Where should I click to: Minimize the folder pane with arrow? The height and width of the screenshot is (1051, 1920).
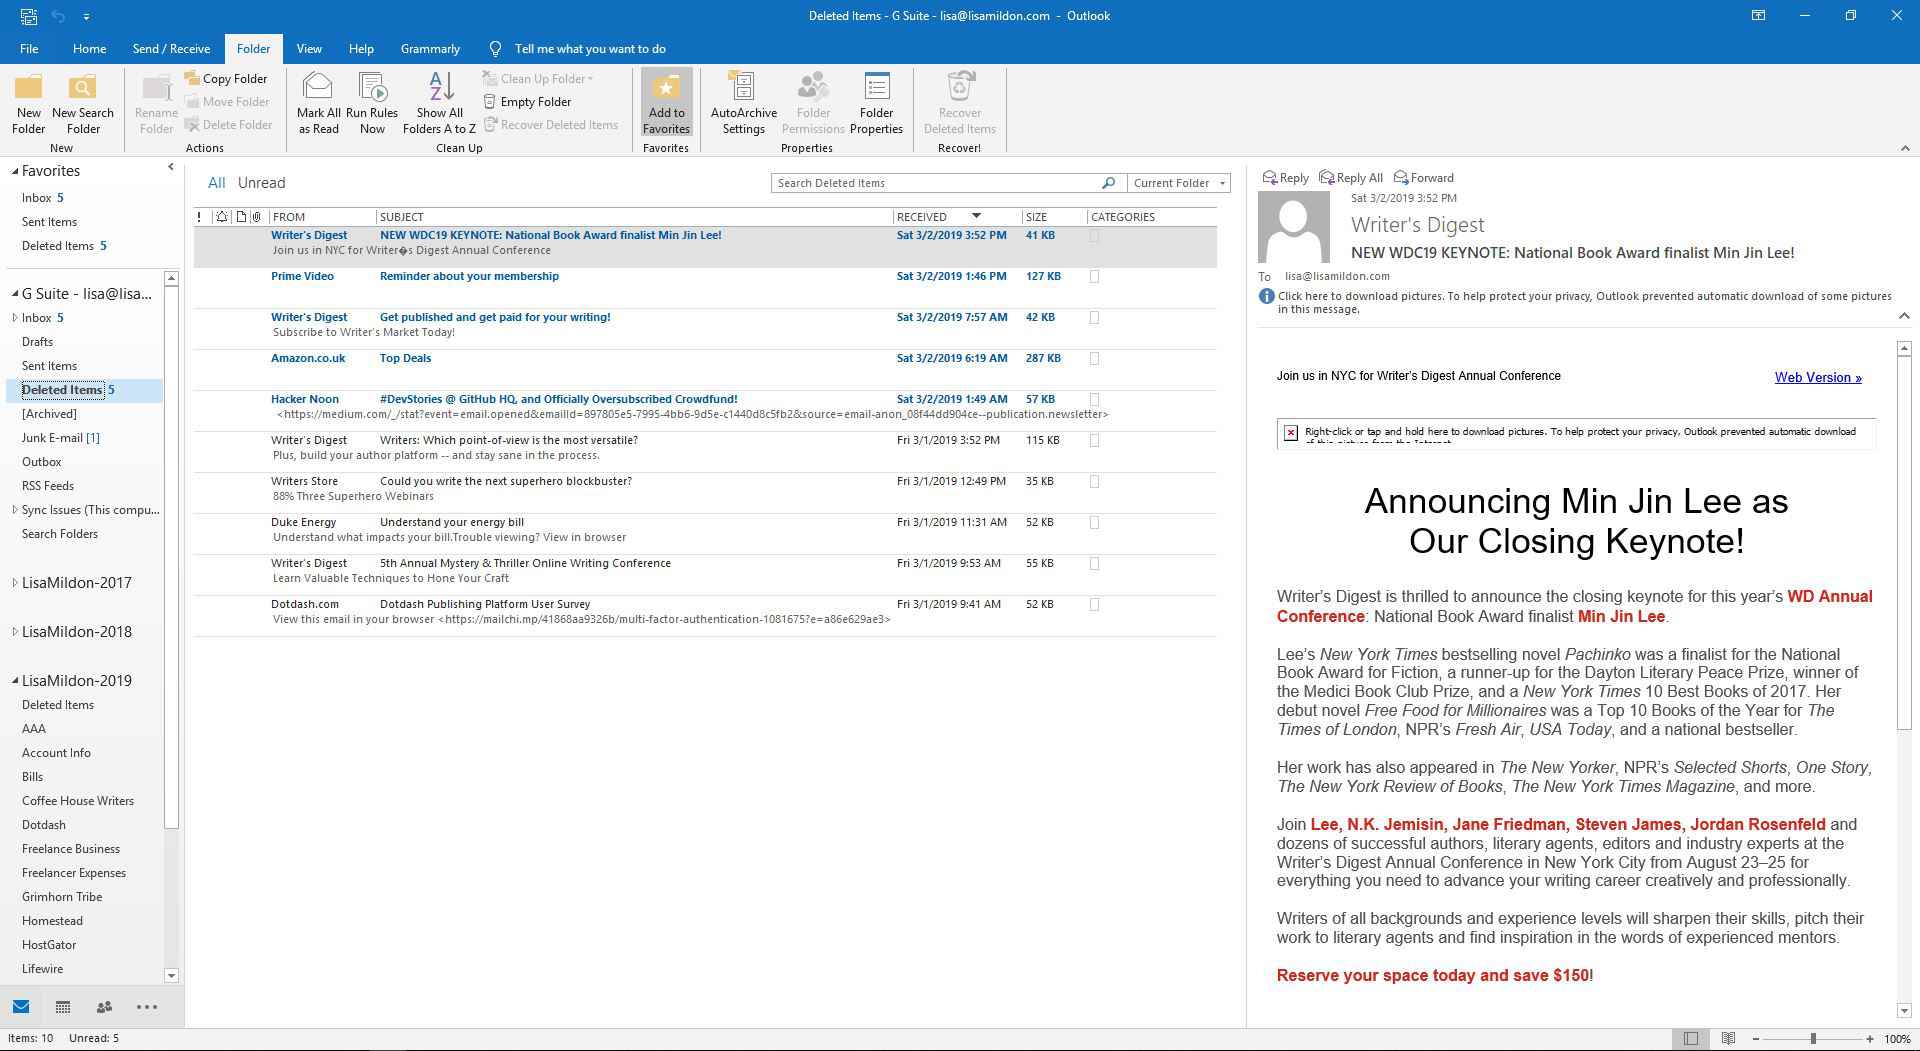(x=170, y=168)
